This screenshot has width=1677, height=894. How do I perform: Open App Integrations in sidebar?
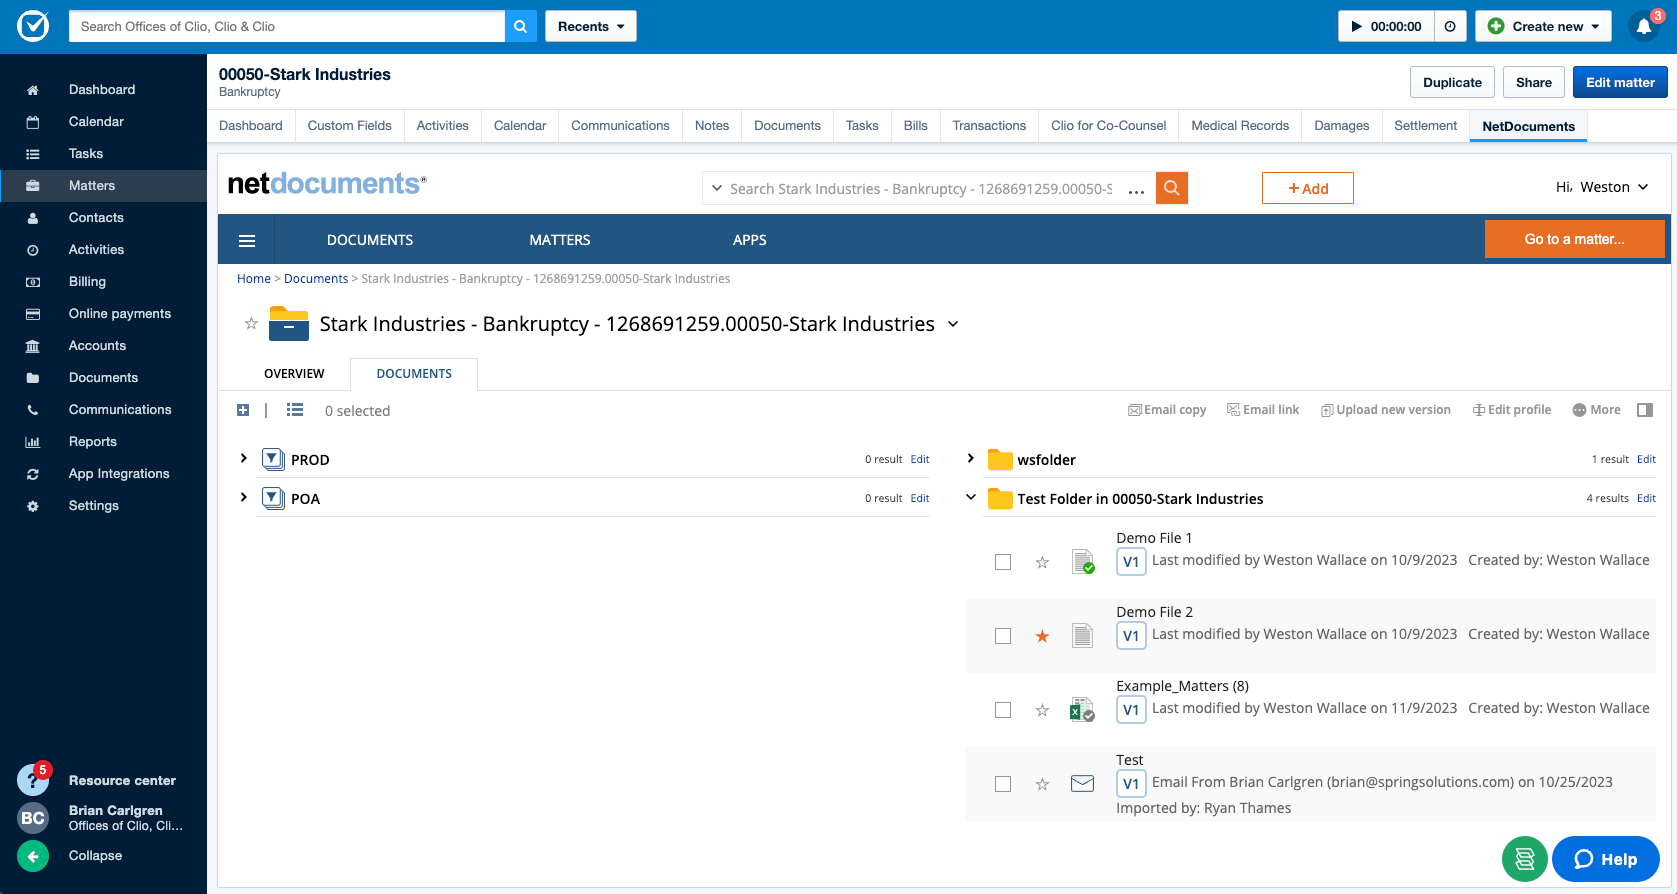pyautogui.click(x=119, y=474)
